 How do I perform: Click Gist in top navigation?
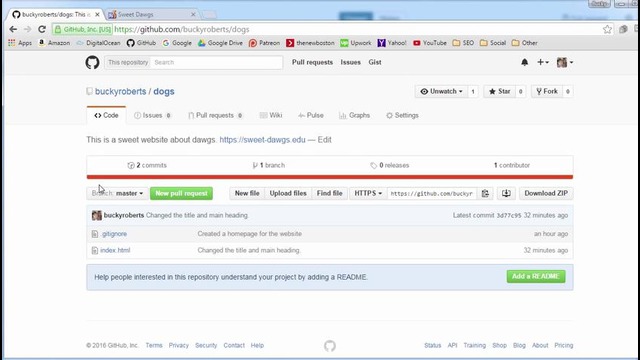(x=375, y=62)
